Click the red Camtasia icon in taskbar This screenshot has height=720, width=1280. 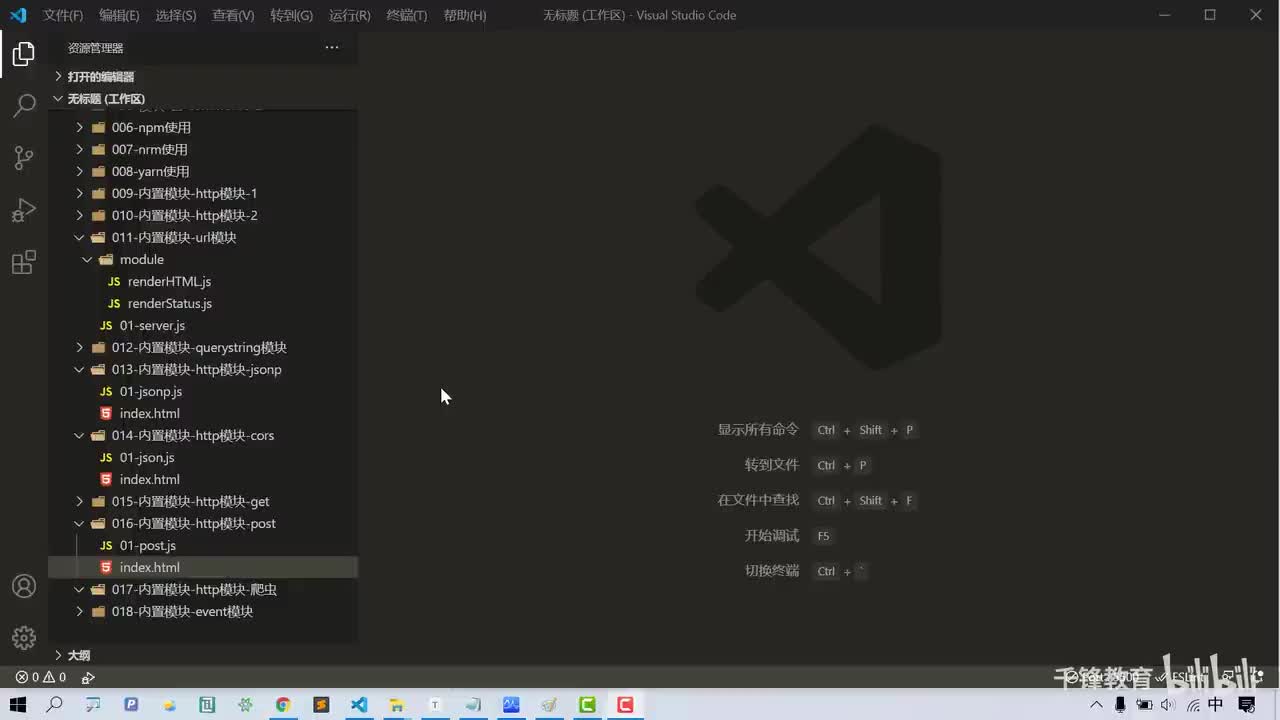[x=625, y=705]
